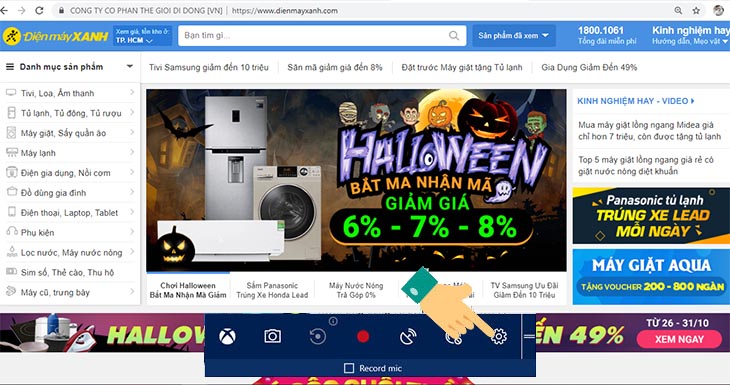
Task: Click the search magnifier in search box
Action: coord(454,36)
